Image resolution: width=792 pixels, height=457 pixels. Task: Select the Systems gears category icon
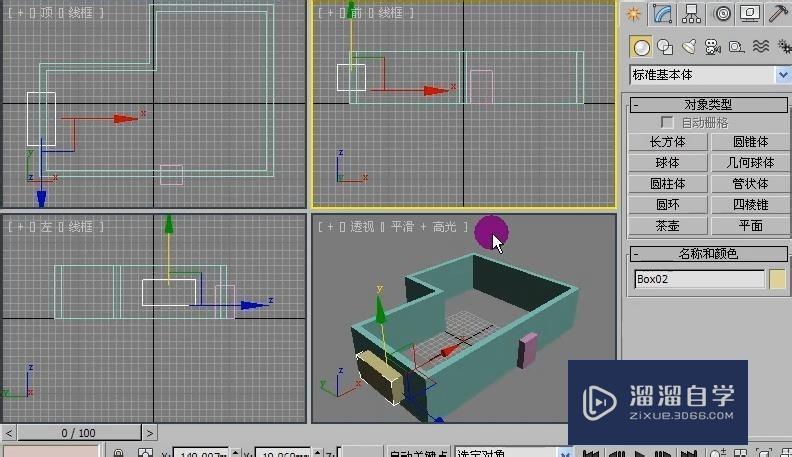tap(784, 47)
